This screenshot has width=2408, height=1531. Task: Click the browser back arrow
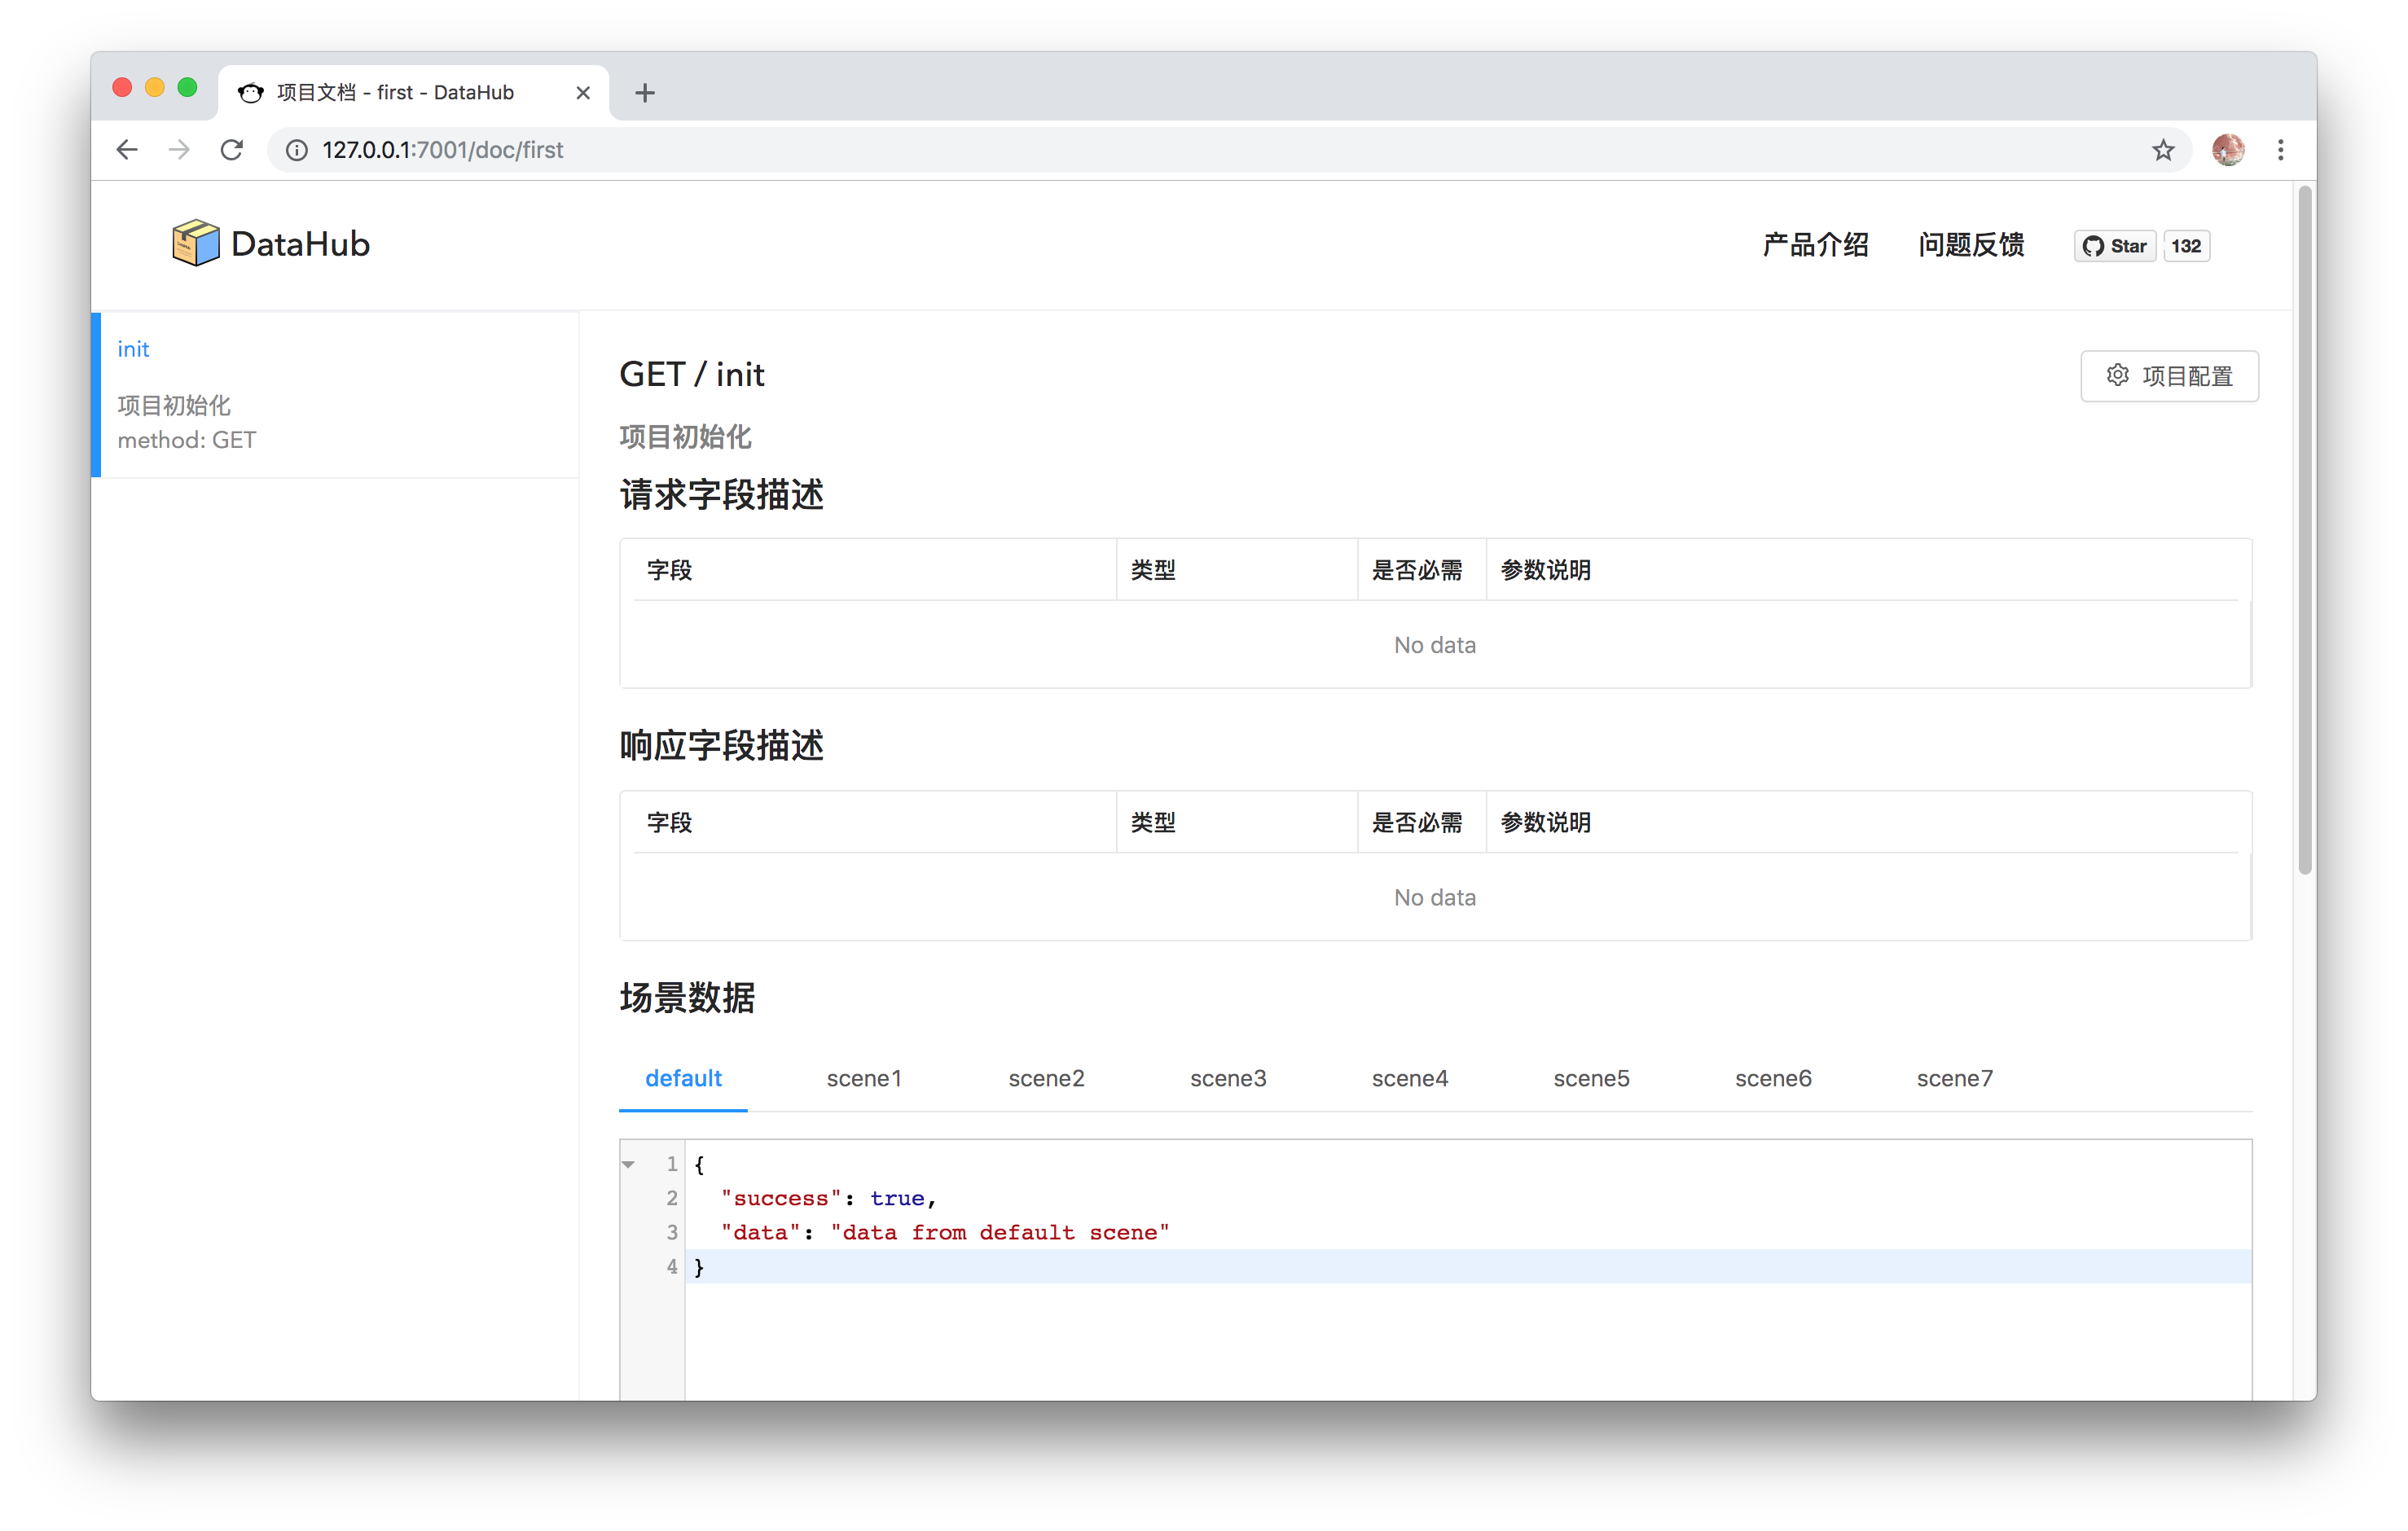point(127,150)
